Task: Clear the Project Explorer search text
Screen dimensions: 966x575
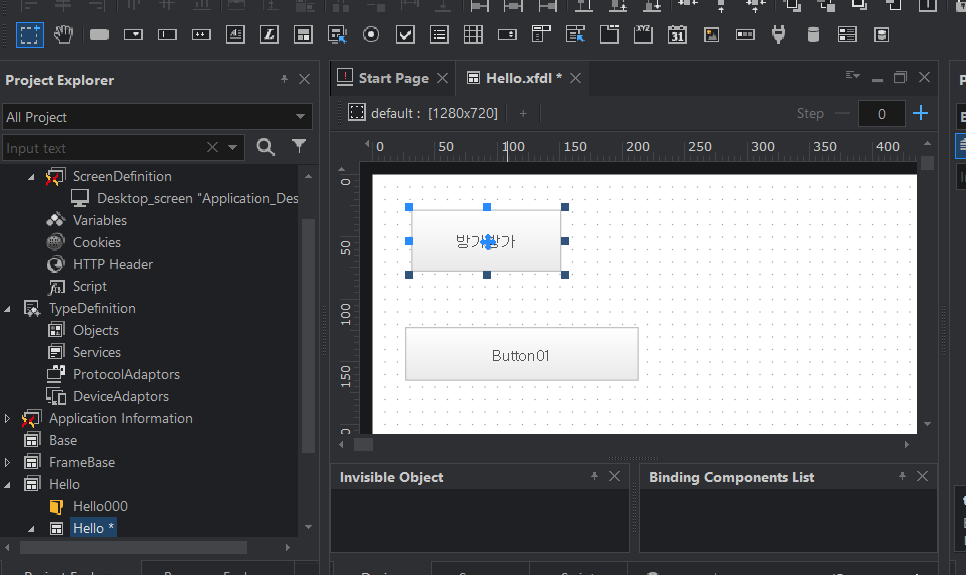Action: [212, 147]
